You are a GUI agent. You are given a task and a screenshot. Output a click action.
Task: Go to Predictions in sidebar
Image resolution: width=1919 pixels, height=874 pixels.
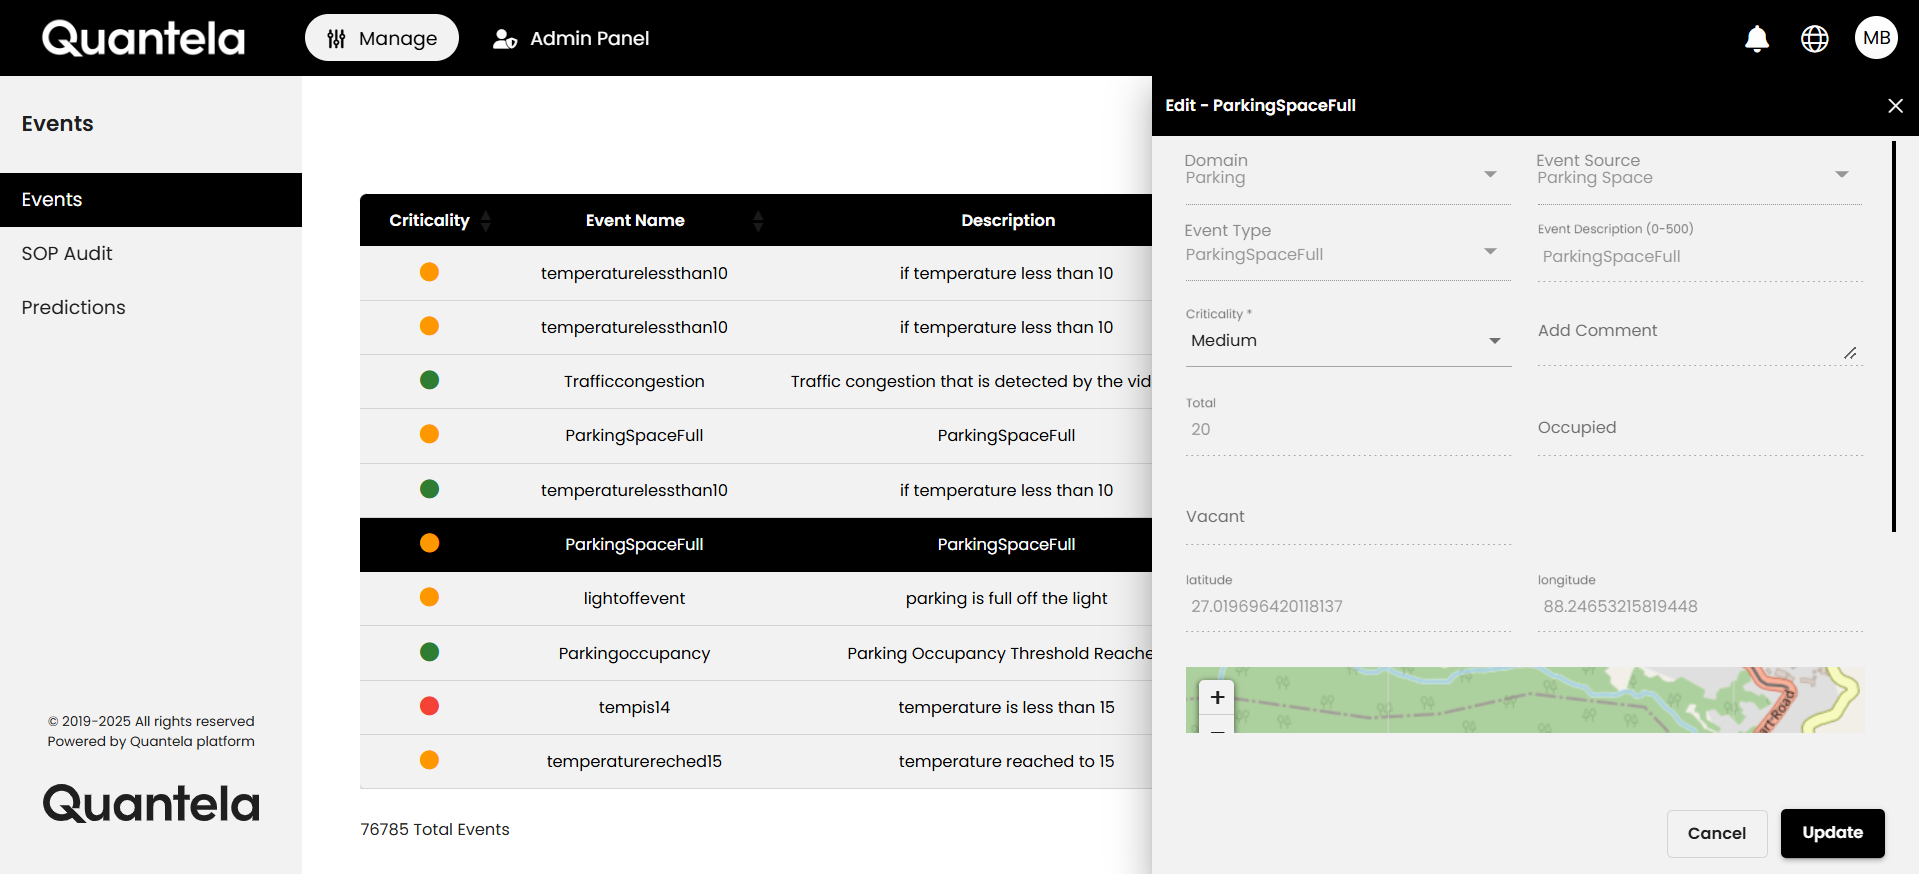73,308
